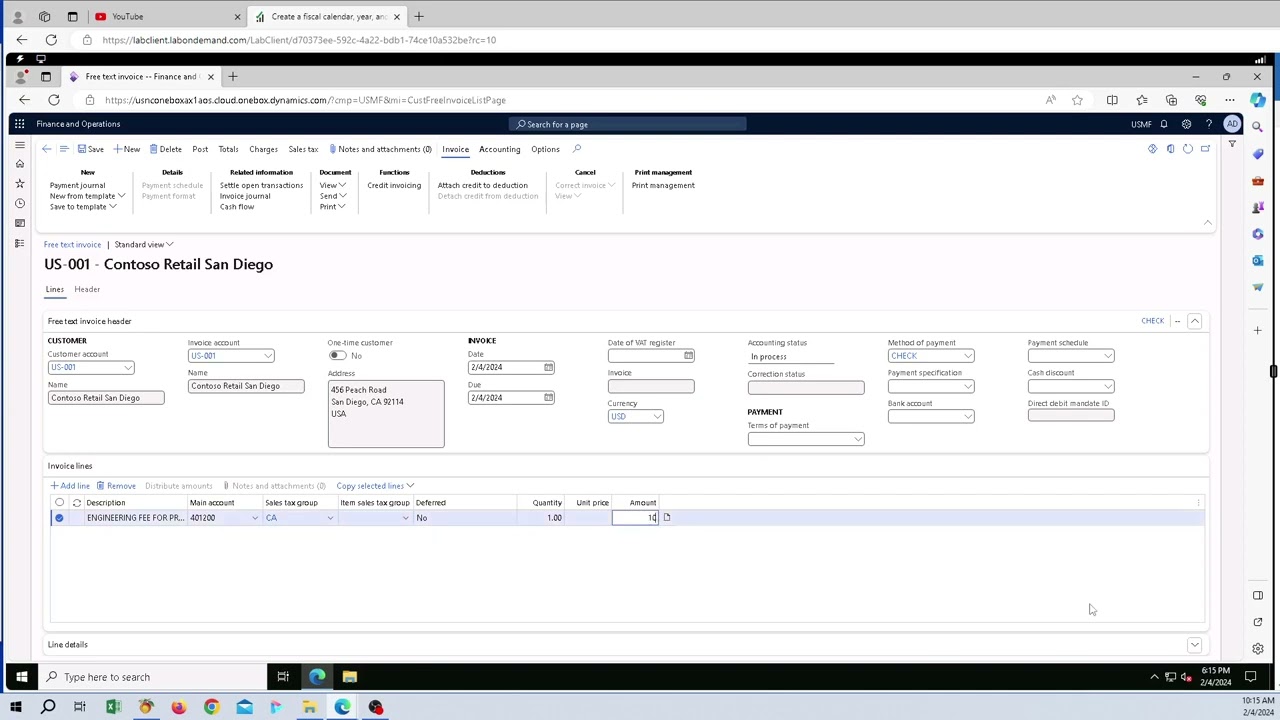1280x720 pixels.
Task: Open Credit invoicing function
Action: (x=394, y=185)
